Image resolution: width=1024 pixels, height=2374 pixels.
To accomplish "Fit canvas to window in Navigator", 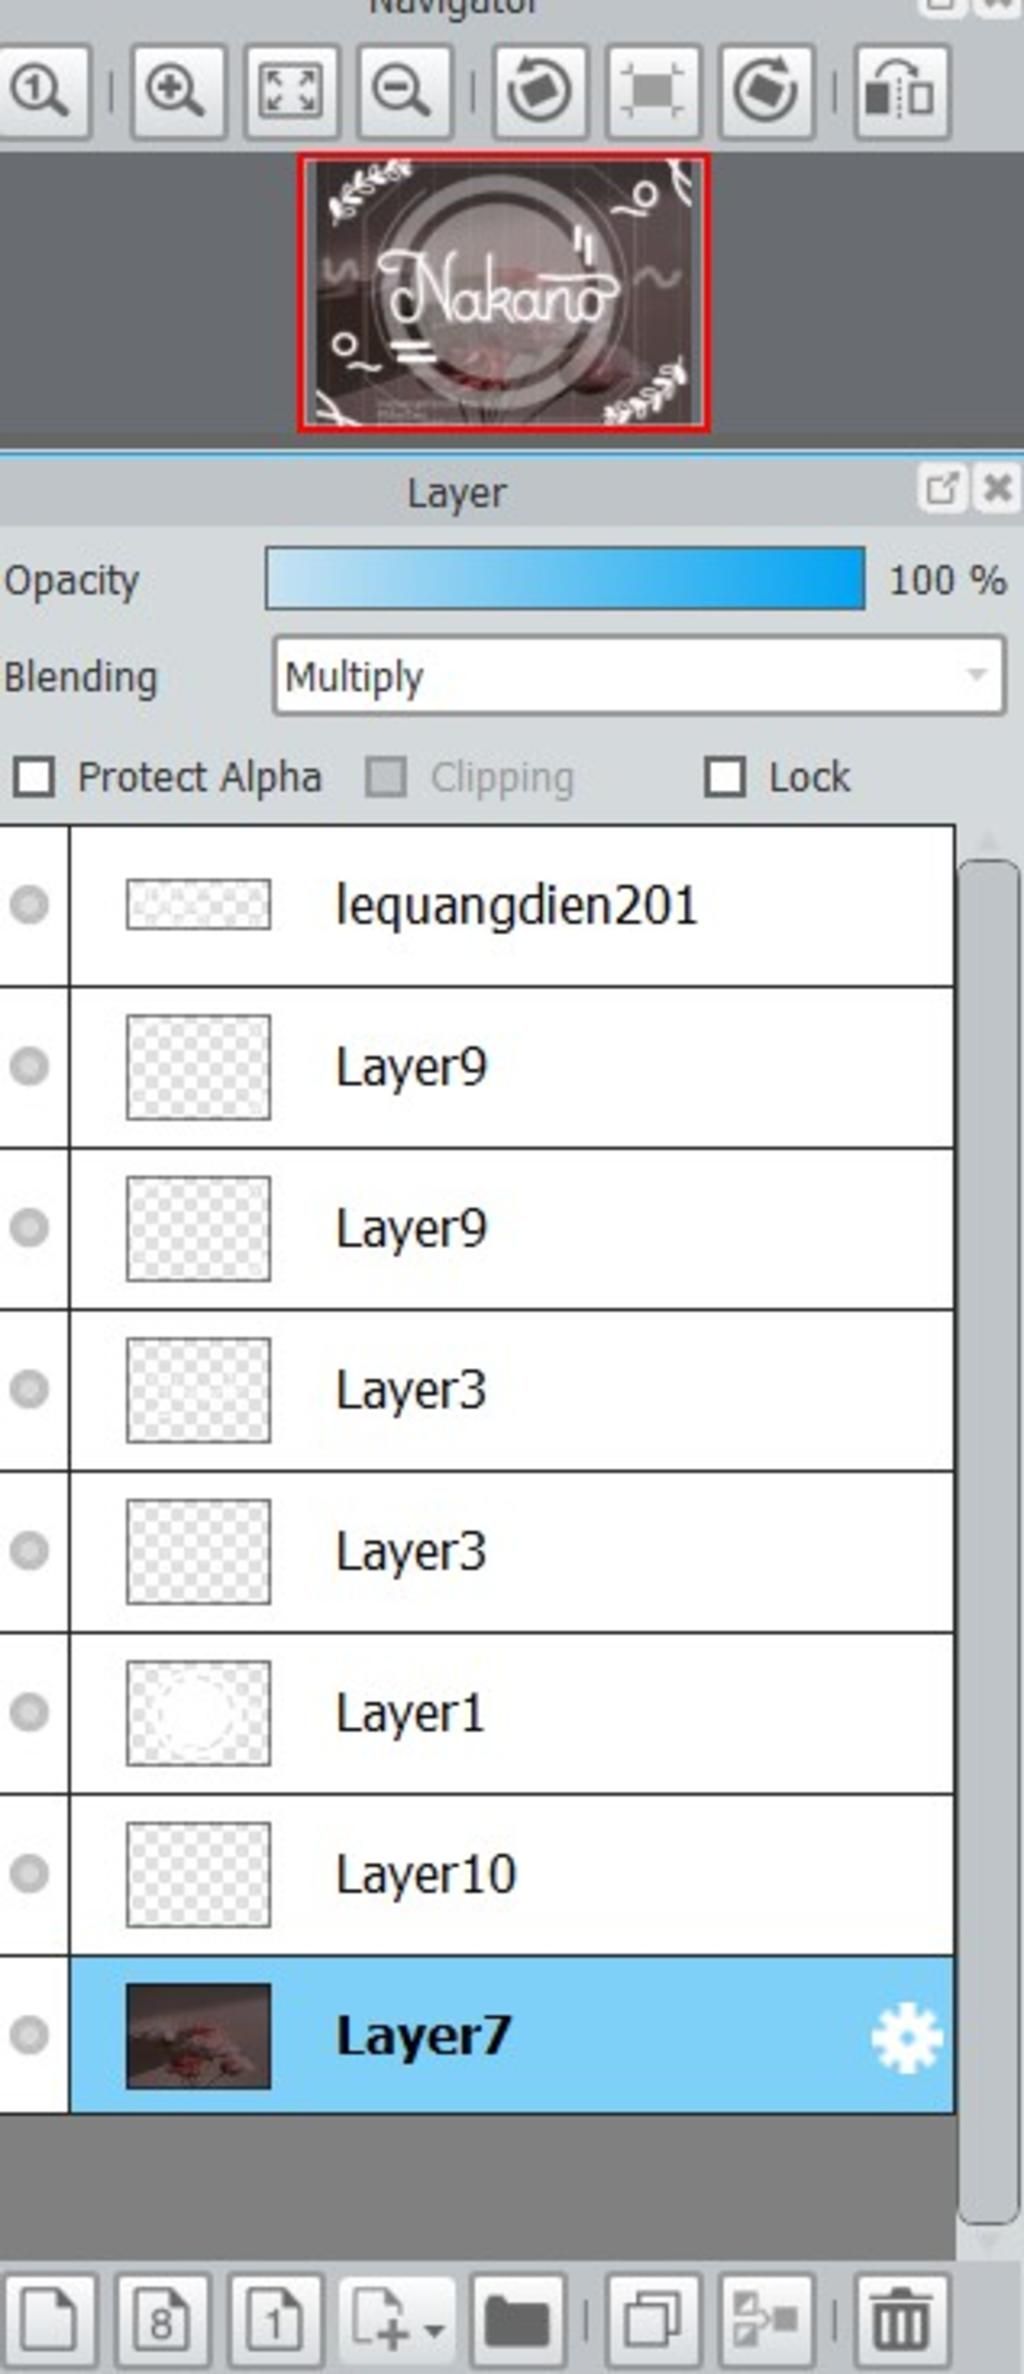I will tap(290, 91).
